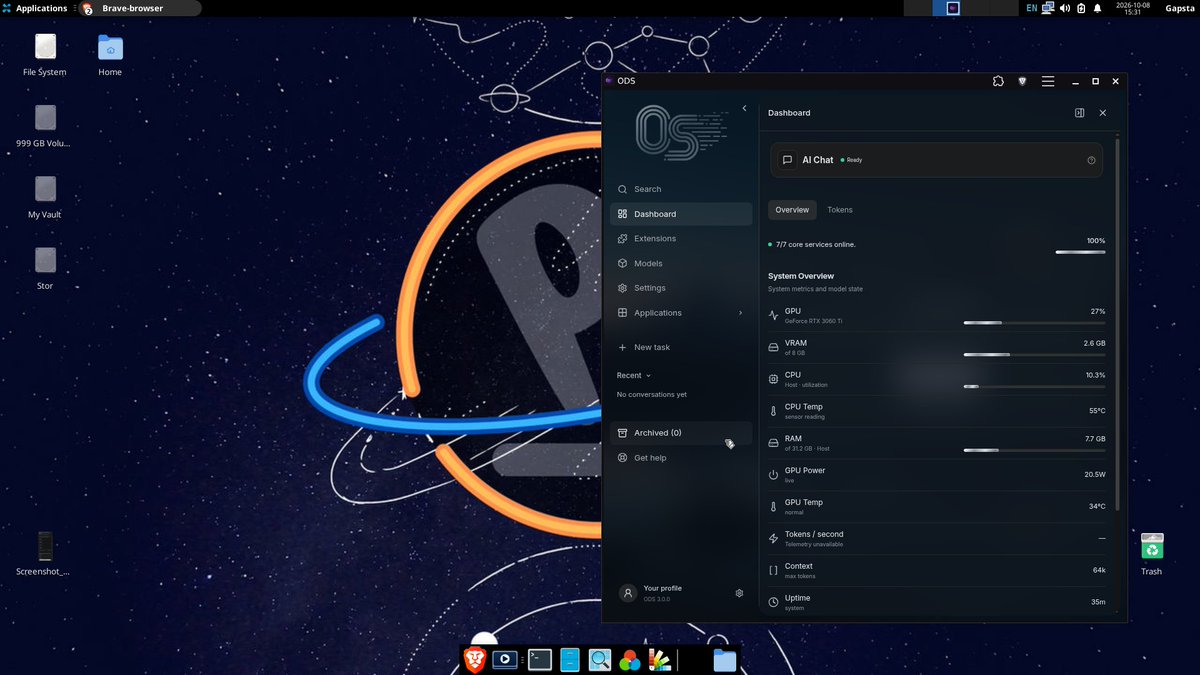The width and height of the screenshot is (1200, 675).
Task: Close the Dashboard panel
Action: pos(1103,113)
